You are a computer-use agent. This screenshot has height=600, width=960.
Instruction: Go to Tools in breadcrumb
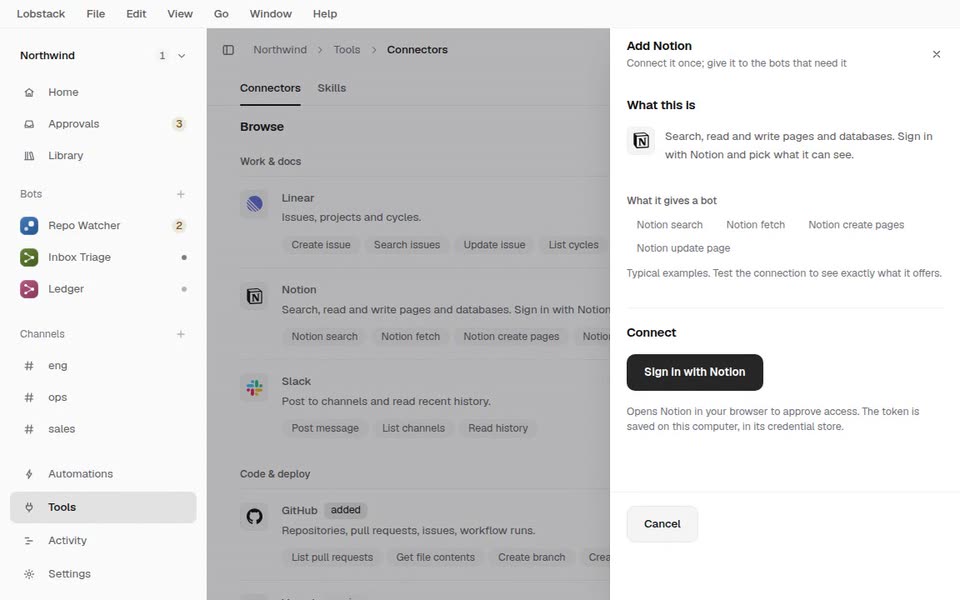[x=347, y=50]
